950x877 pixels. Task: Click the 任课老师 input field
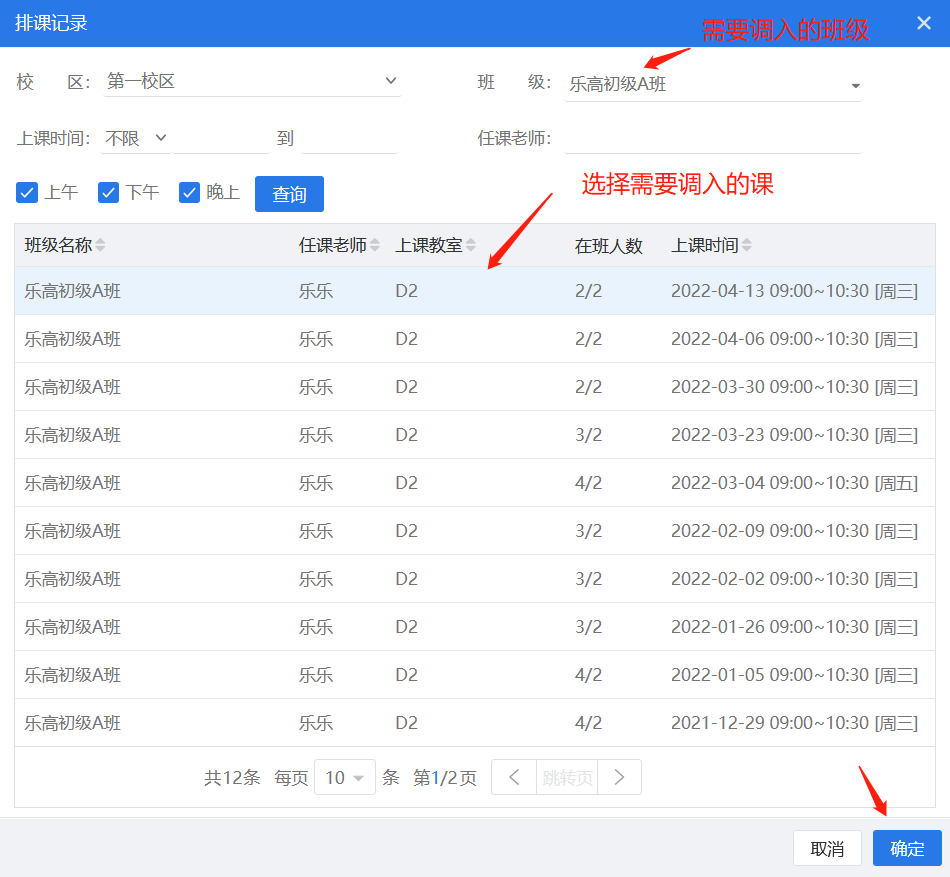coord(713,138)
